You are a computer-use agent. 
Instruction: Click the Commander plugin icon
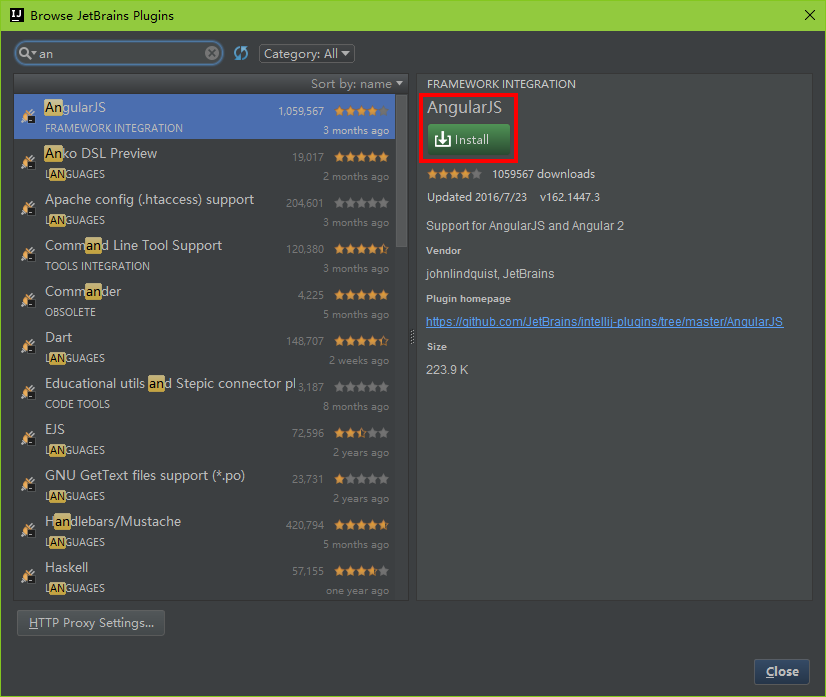click(x=28, y=300)
